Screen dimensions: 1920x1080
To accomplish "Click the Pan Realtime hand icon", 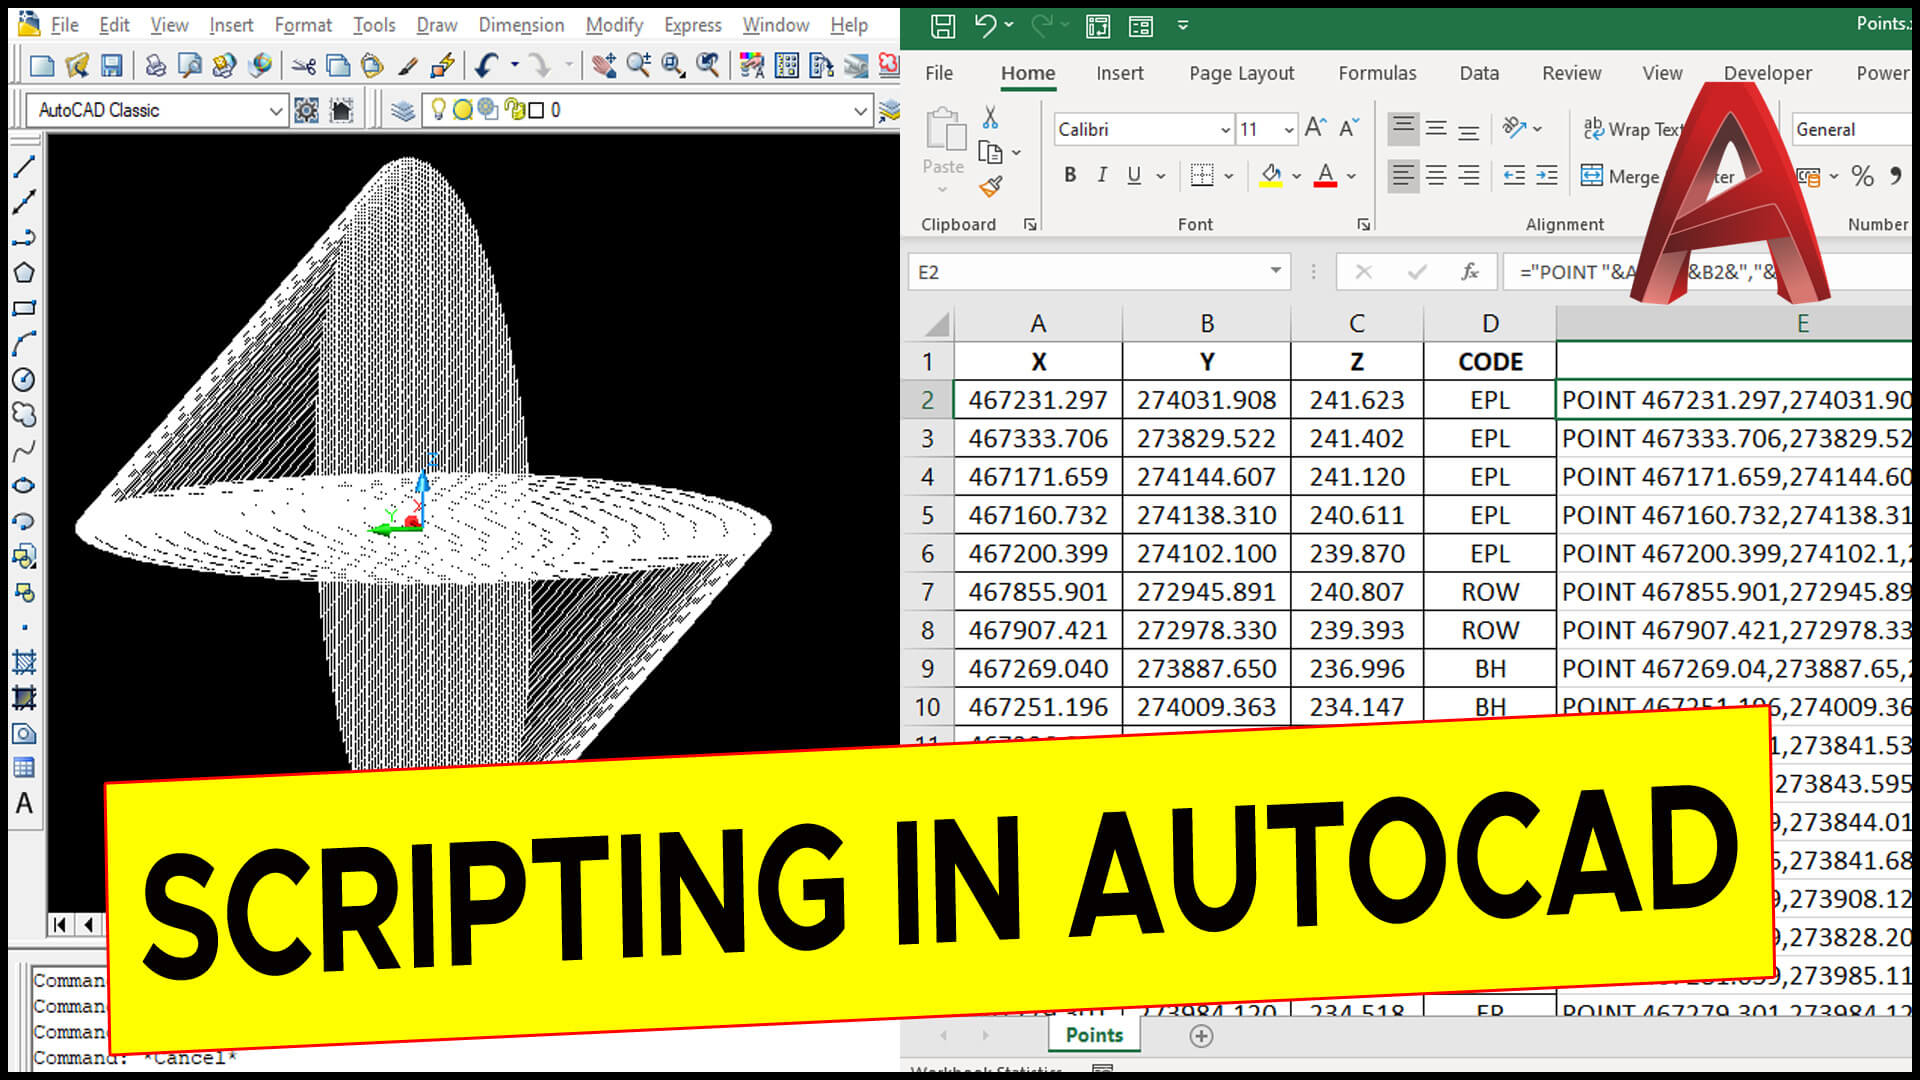I will coord(604,63).
